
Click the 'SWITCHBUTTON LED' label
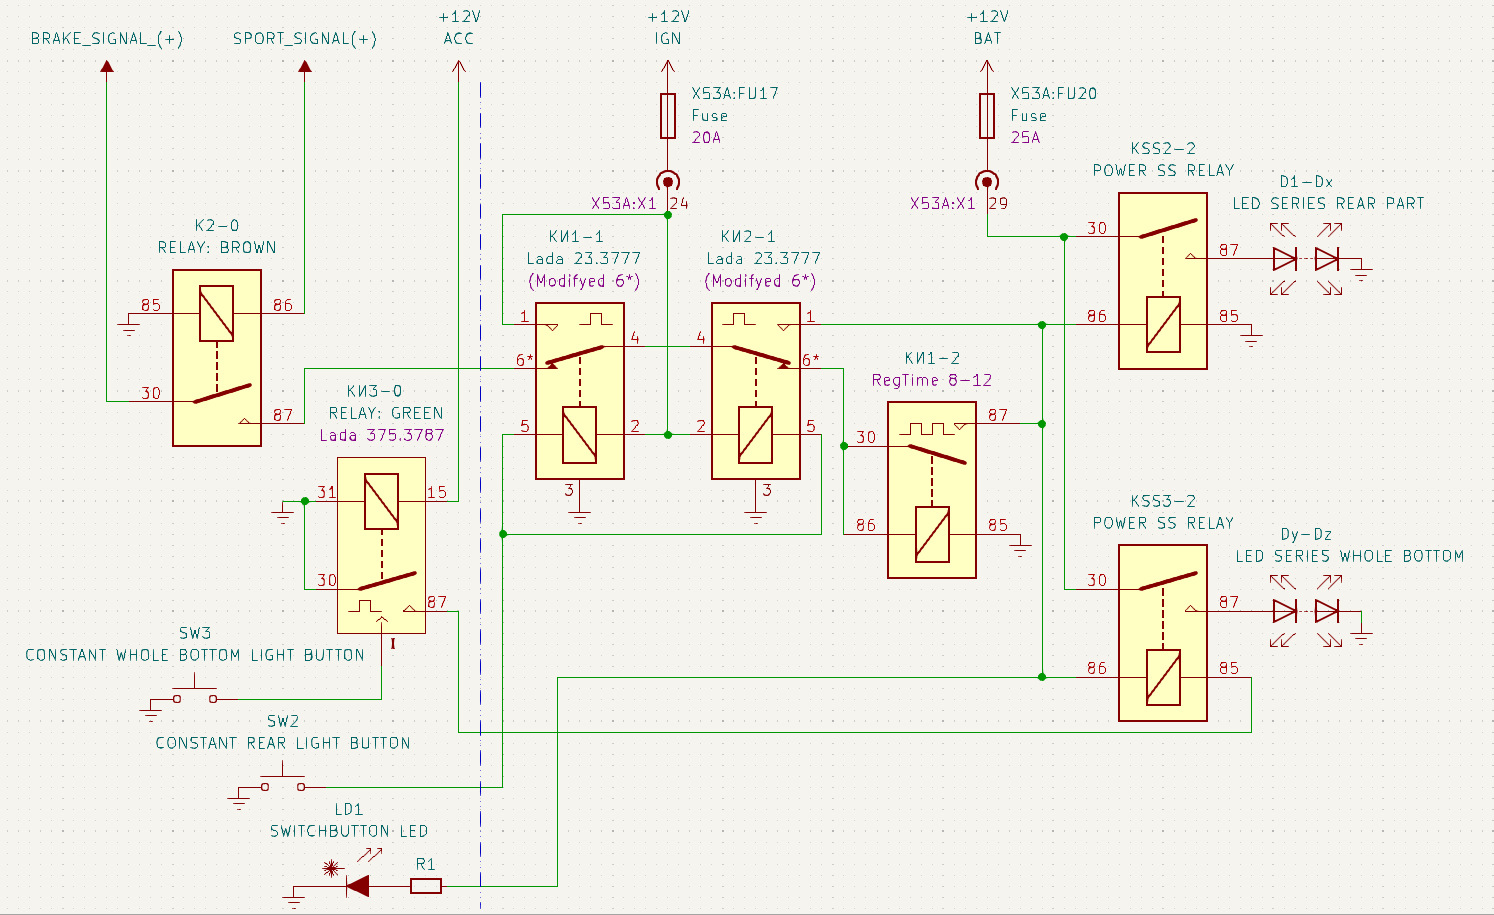pyautogui.click(x=349, y=831)
